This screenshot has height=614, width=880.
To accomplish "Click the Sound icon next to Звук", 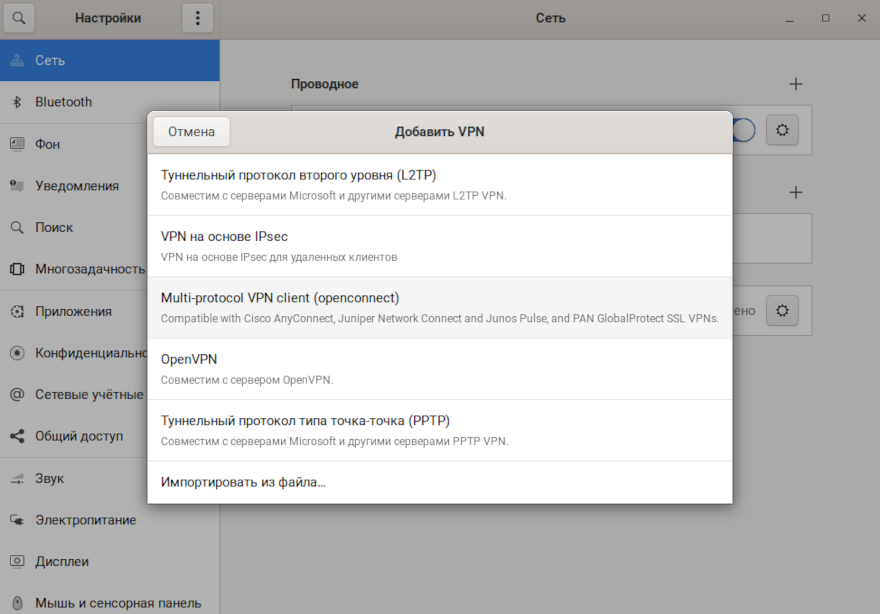I will pos(16,479).
